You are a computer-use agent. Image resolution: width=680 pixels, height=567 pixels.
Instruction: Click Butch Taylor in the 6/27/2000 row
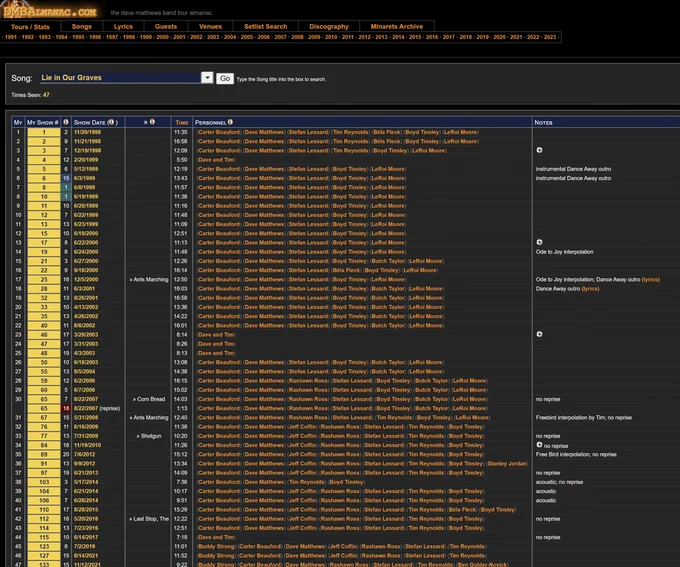pyautogui.click(x=388, y=261)
